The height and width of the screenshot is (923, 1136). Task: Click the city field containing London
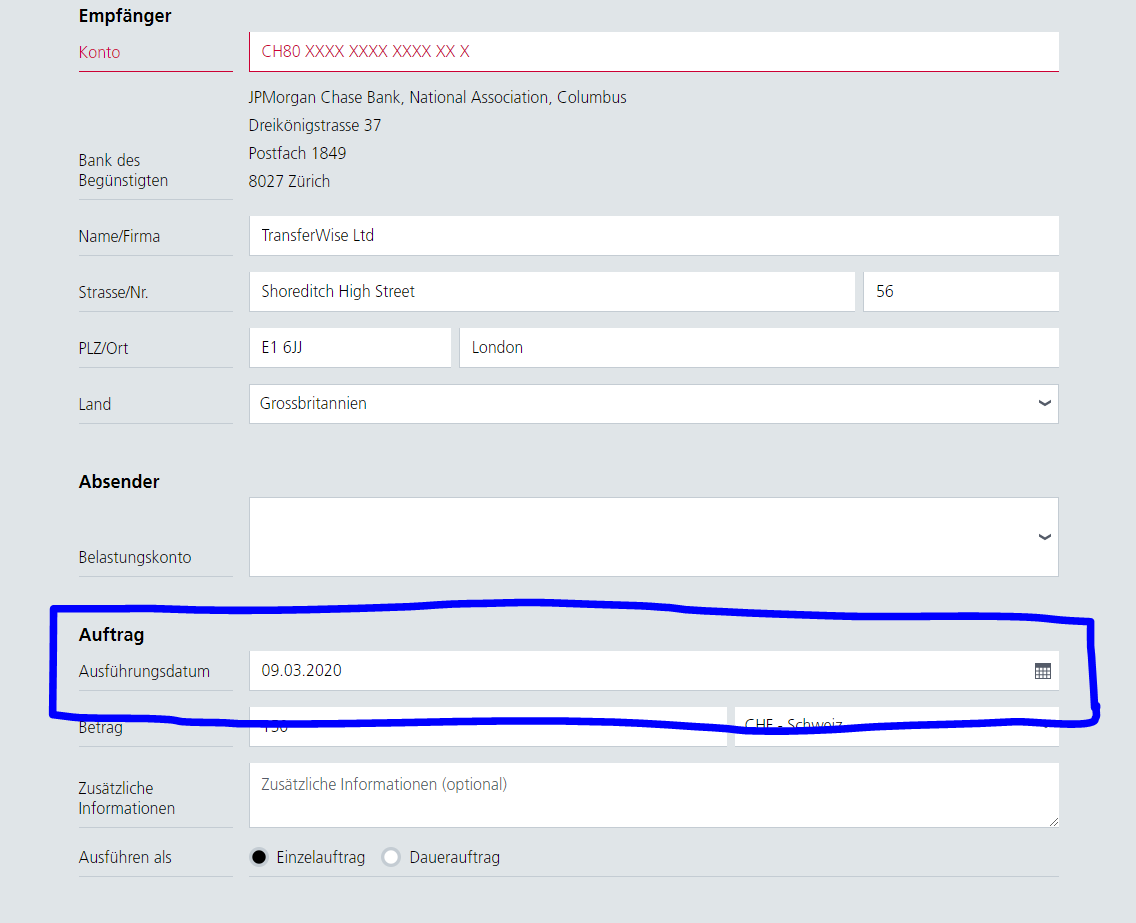point(758,348)
